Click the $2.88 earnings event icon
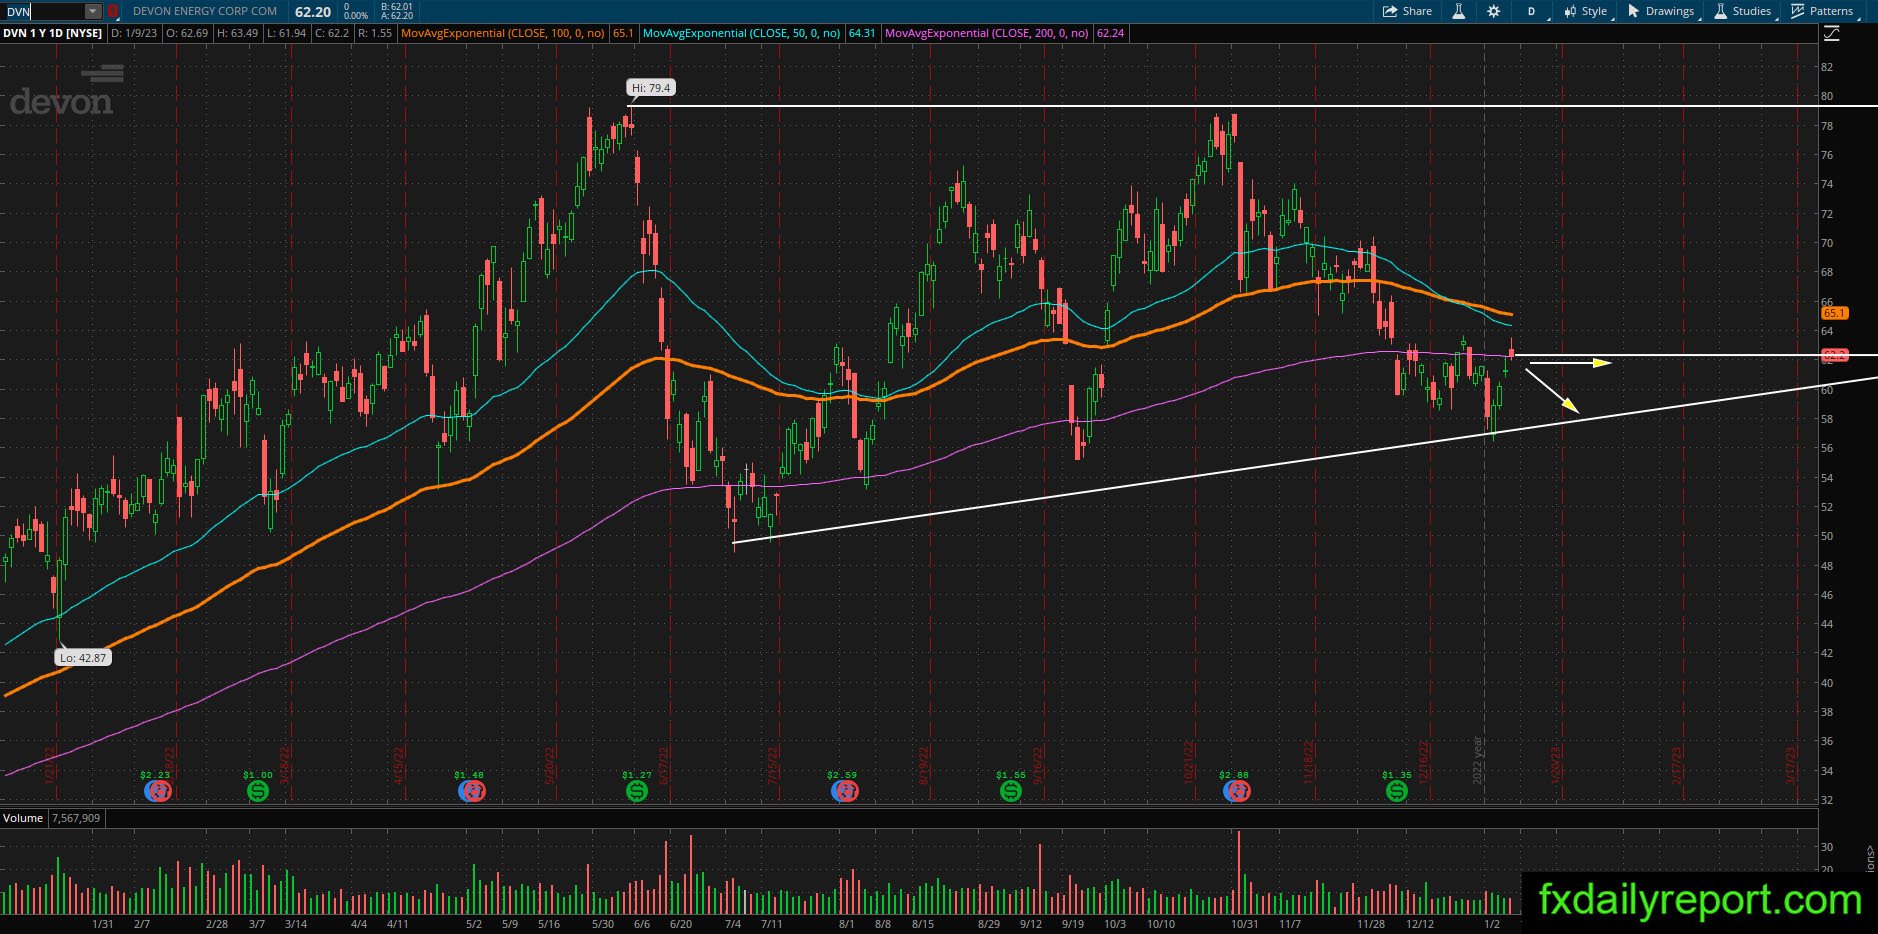Viewport: 1878px width, 934px height. click(1237, 791)
